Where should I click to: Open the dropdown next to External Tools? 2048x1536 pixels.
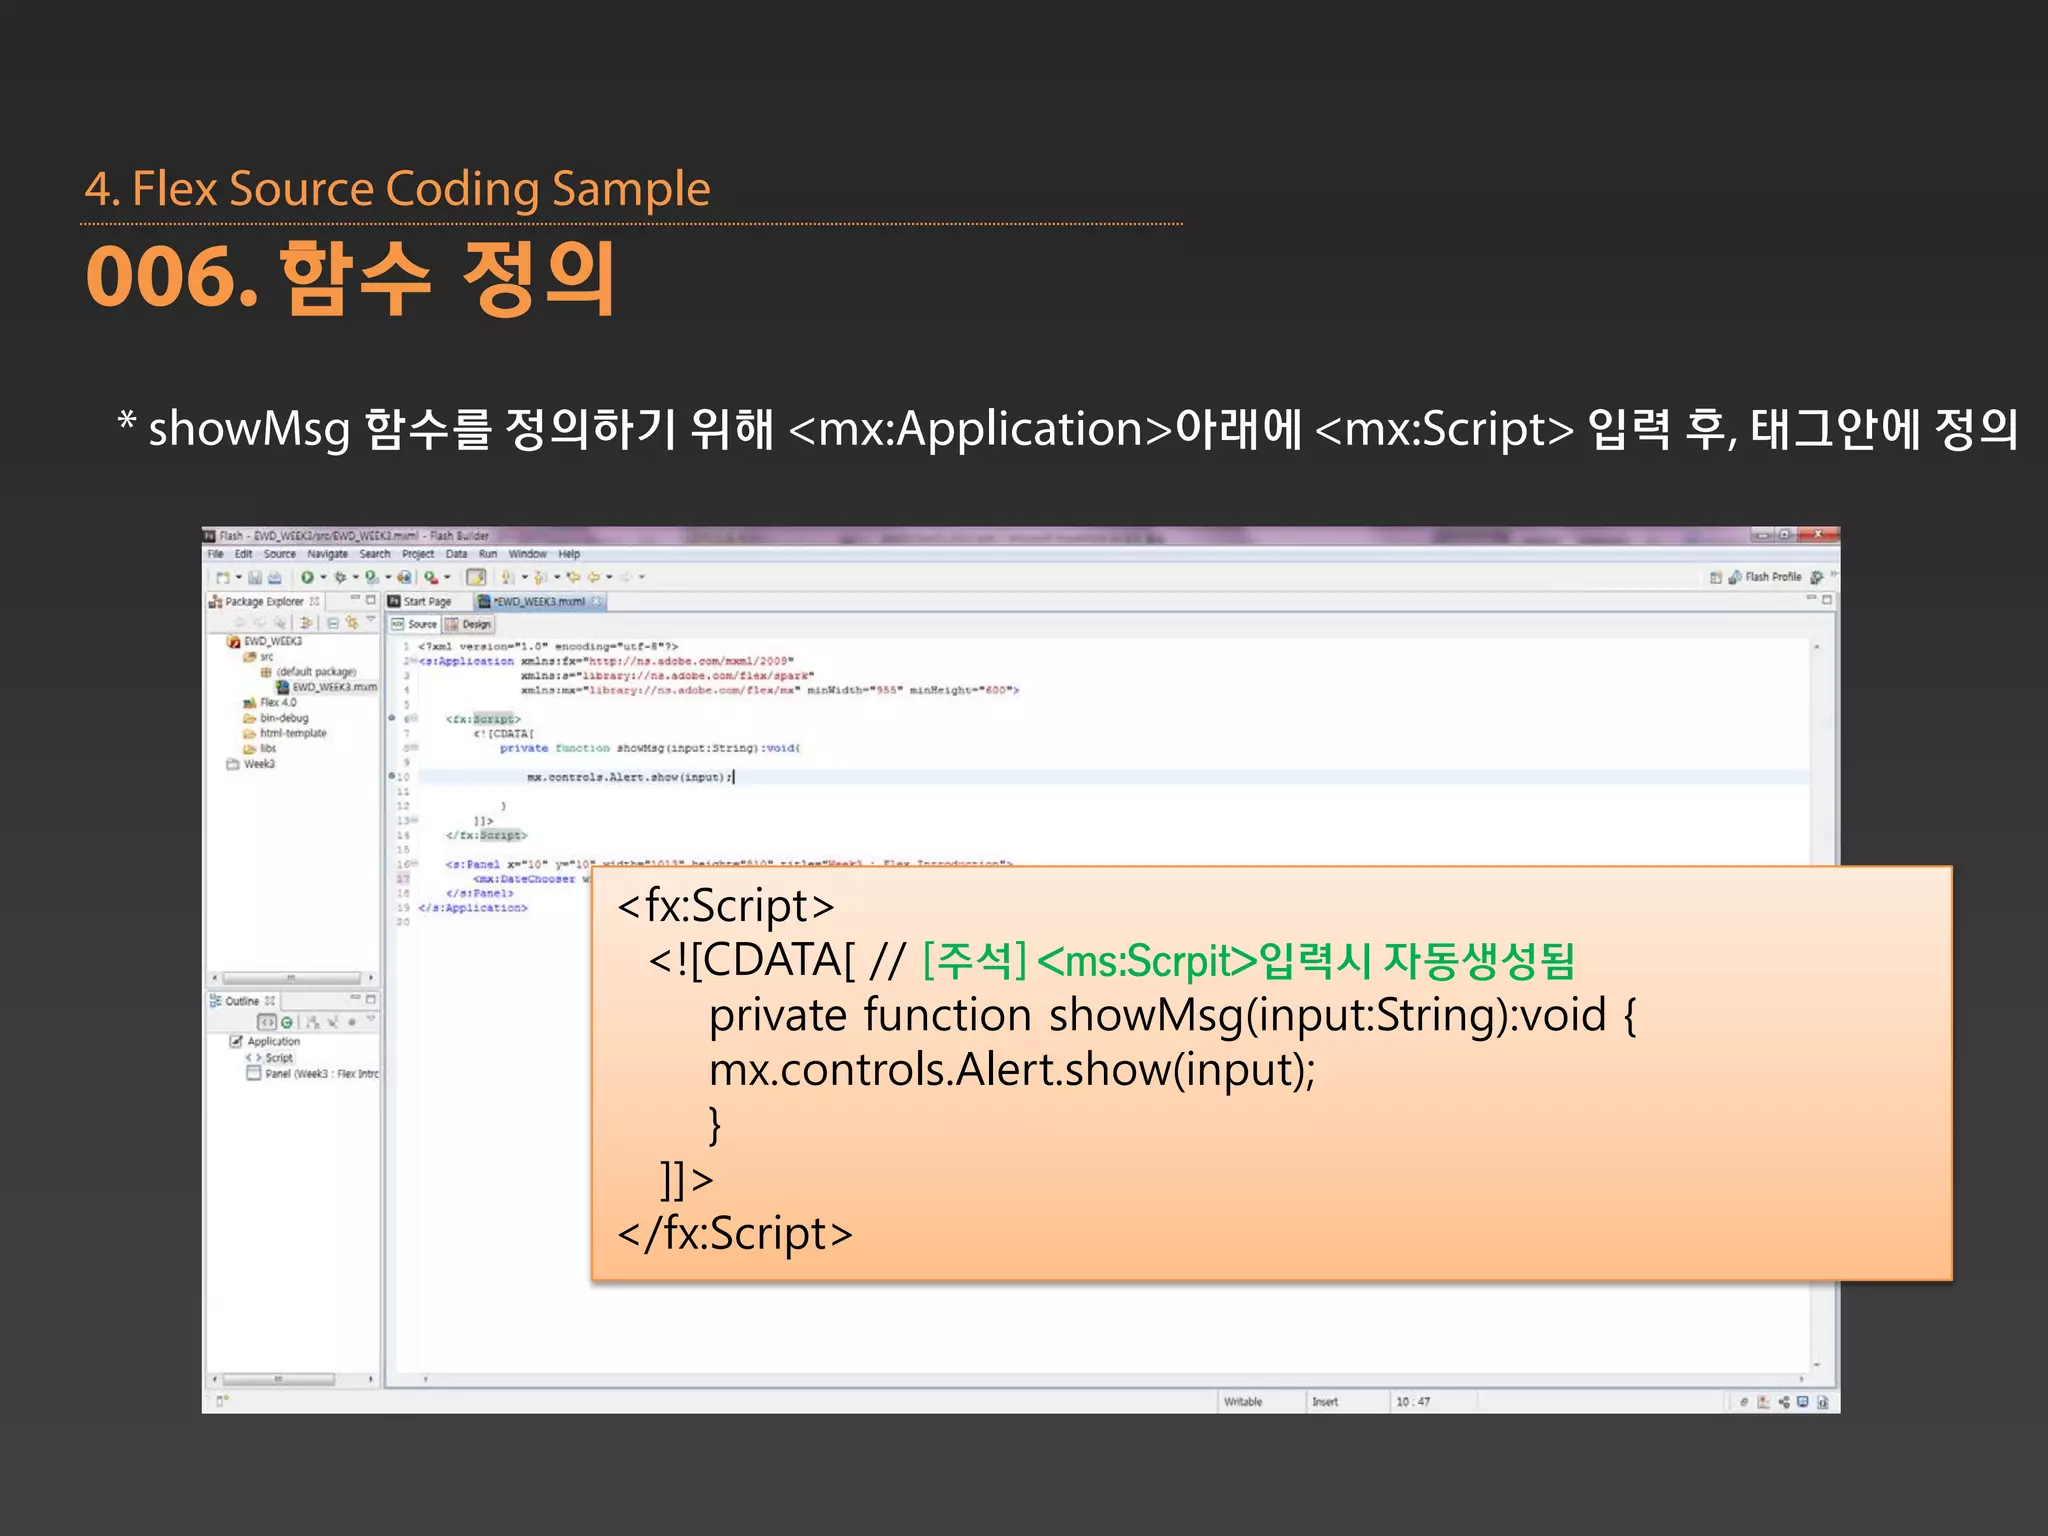(447, 577)
